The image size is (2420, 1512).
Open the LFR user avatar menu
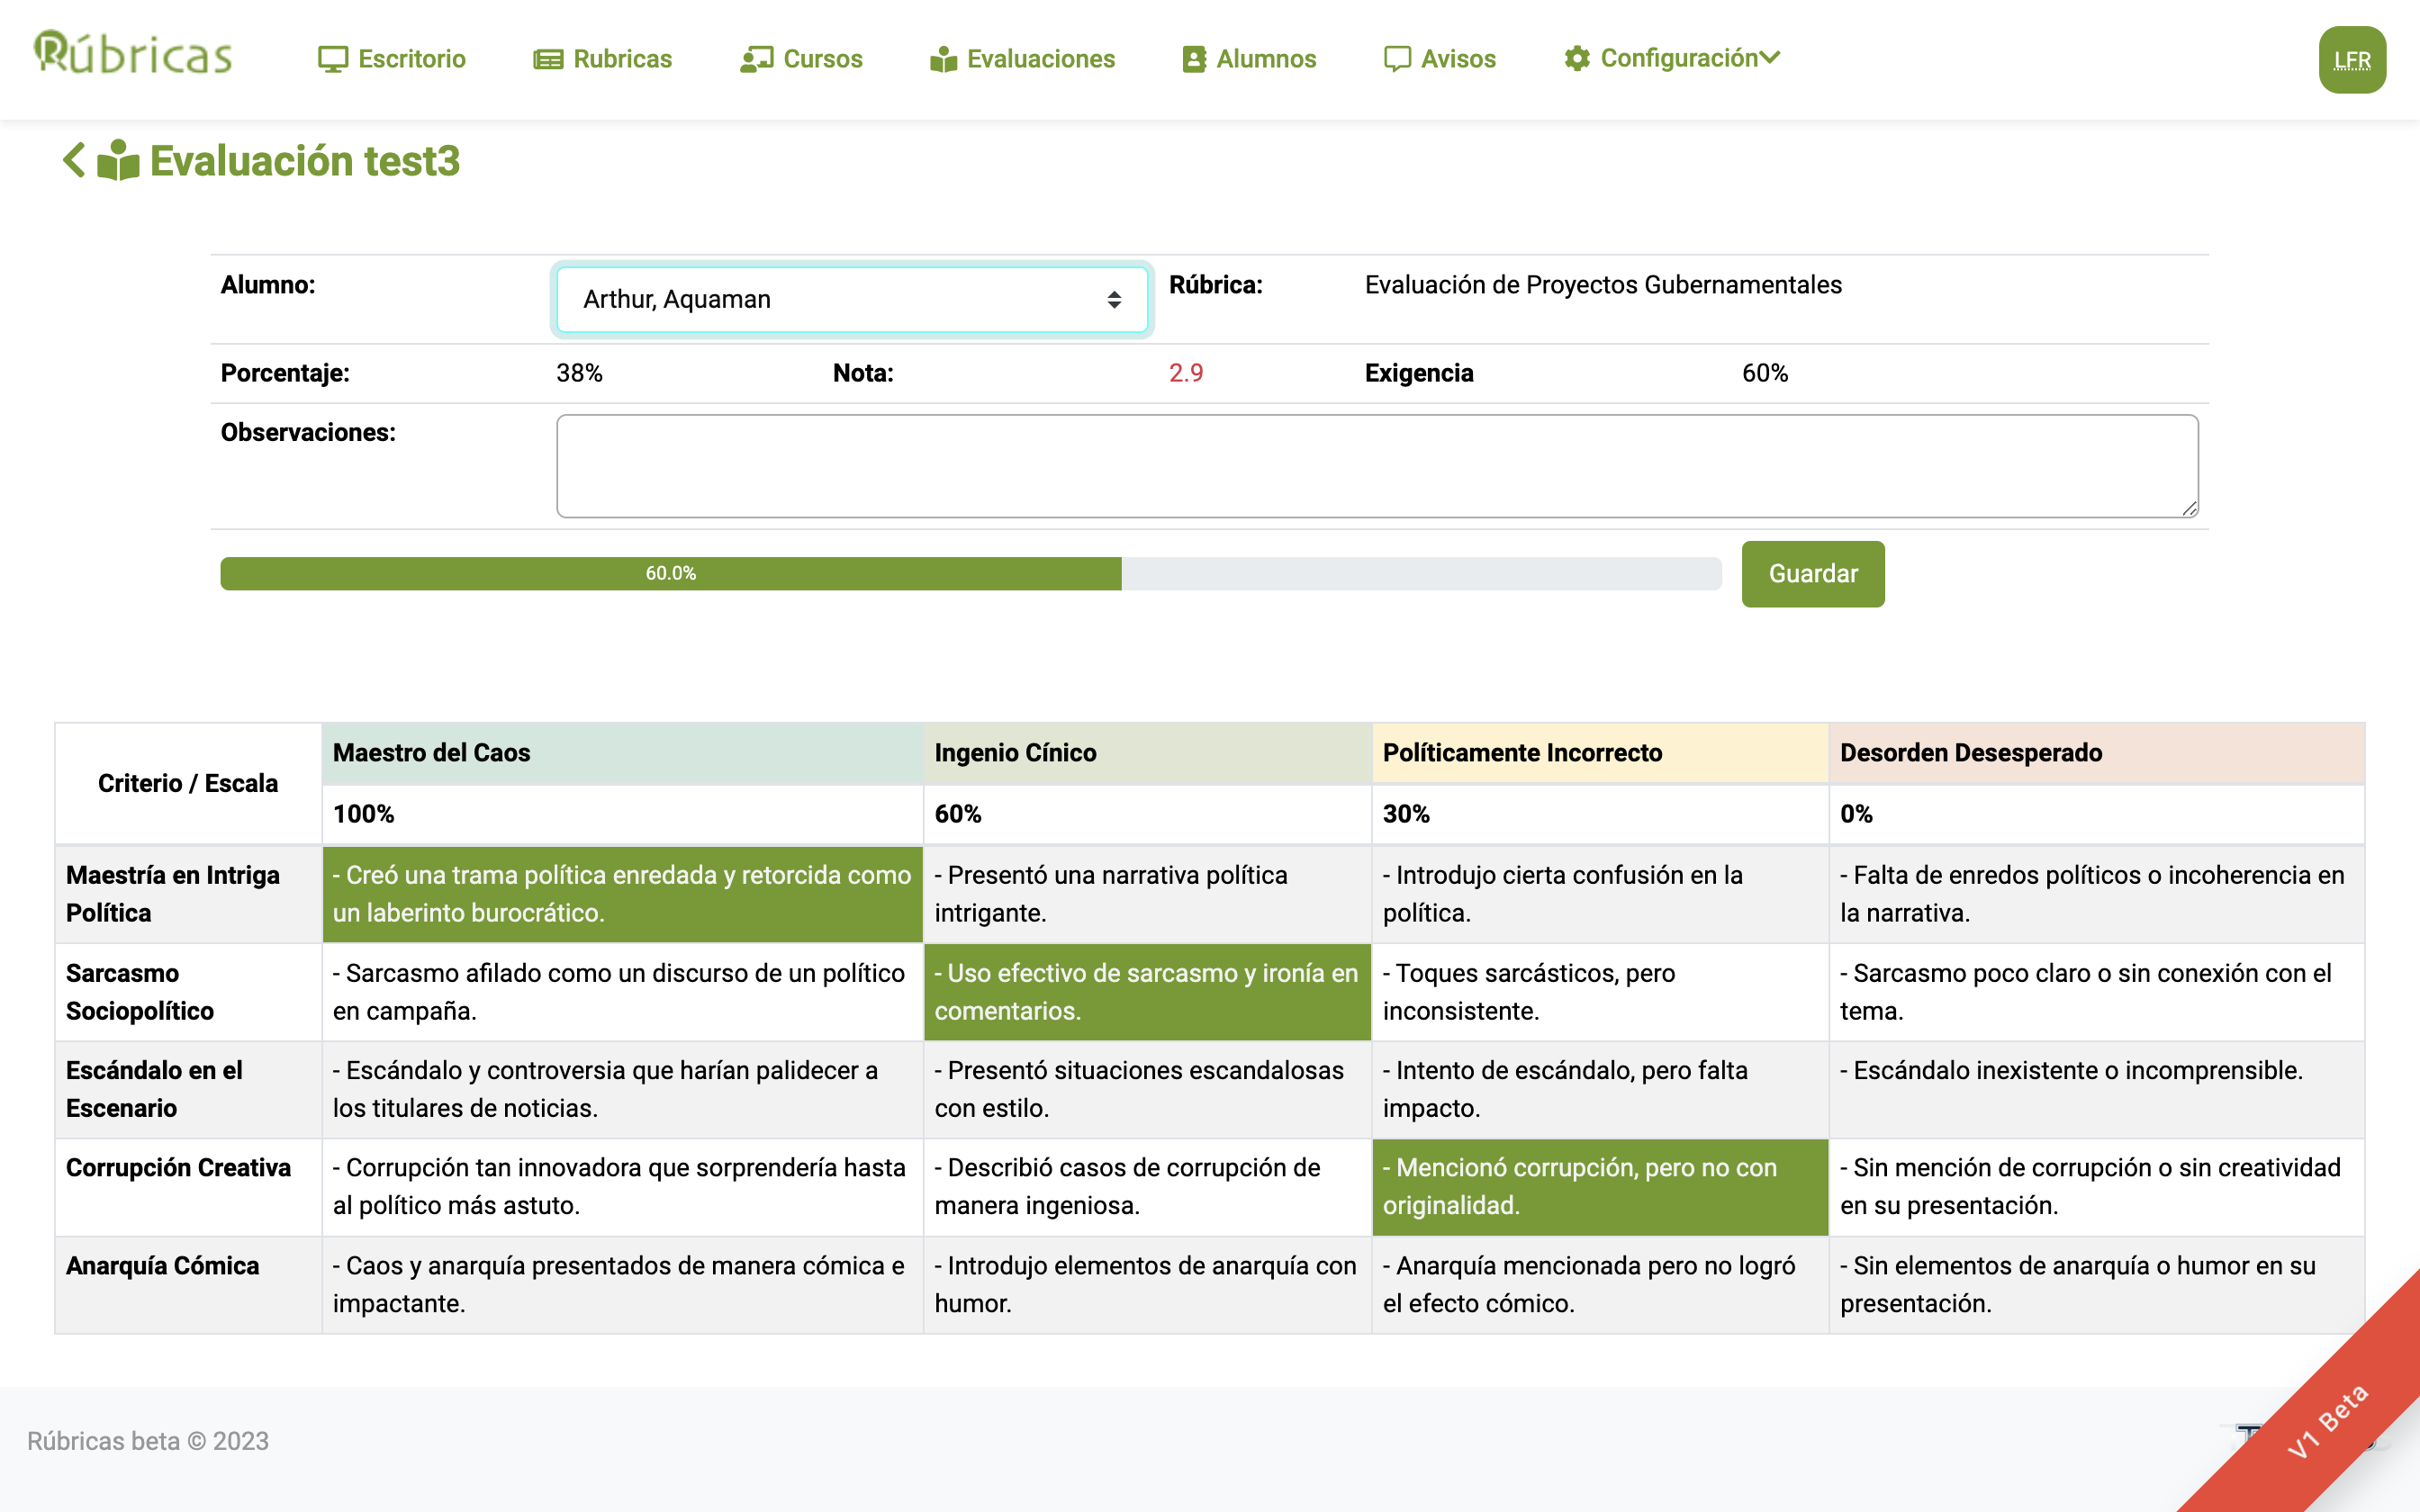point(2351,60)
